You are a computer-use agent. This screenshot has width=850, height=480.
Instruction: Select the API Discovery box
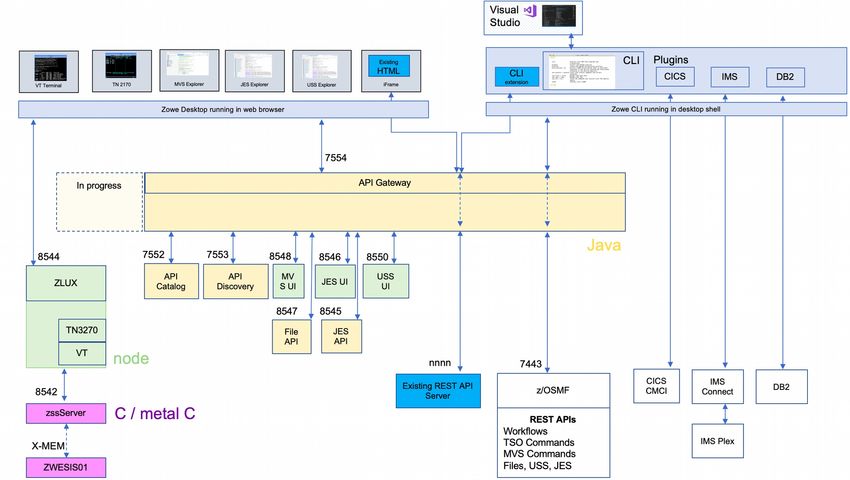pyautogui.click(x=236, y=281)
